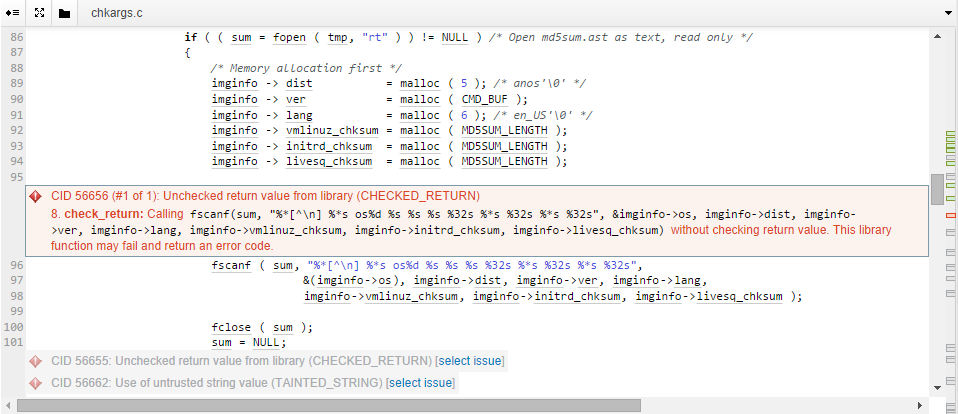Select issue link for CID 56662
The image size is (958, 414).
[420, 383]
